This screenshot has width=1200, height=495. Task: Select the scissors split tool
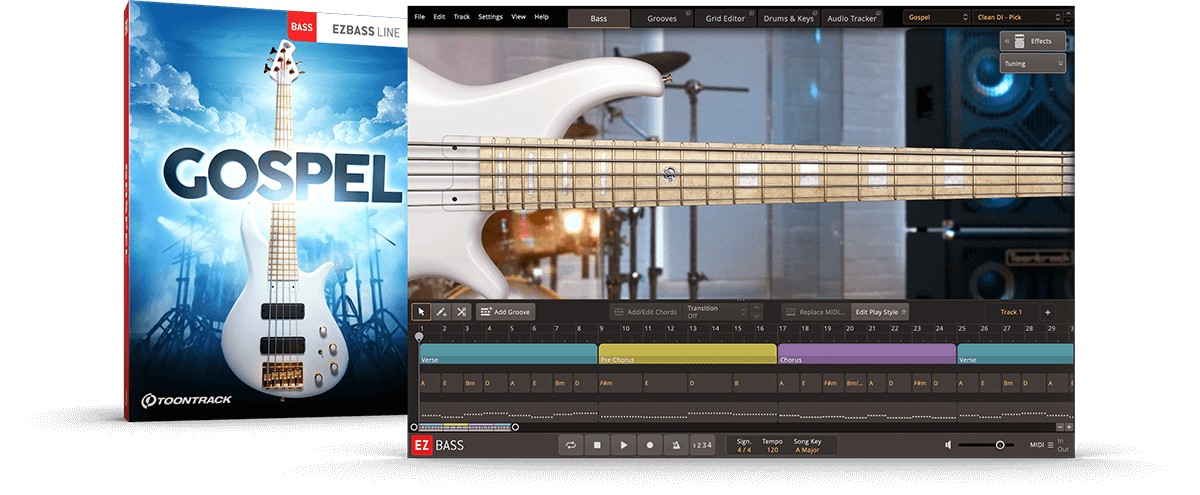click(461, 312)
